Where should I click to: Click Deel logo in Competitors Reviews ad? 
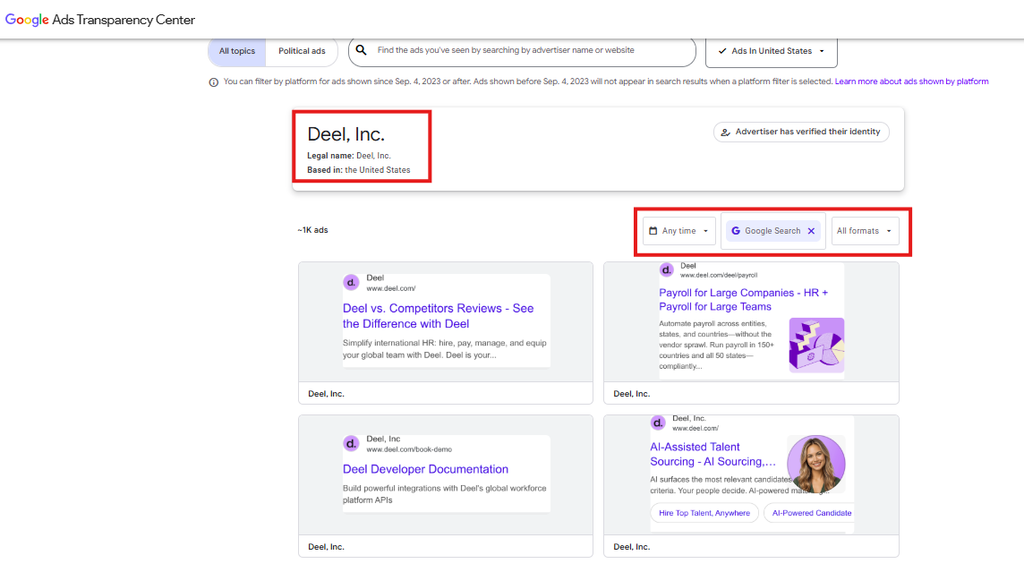click(351, 283)
